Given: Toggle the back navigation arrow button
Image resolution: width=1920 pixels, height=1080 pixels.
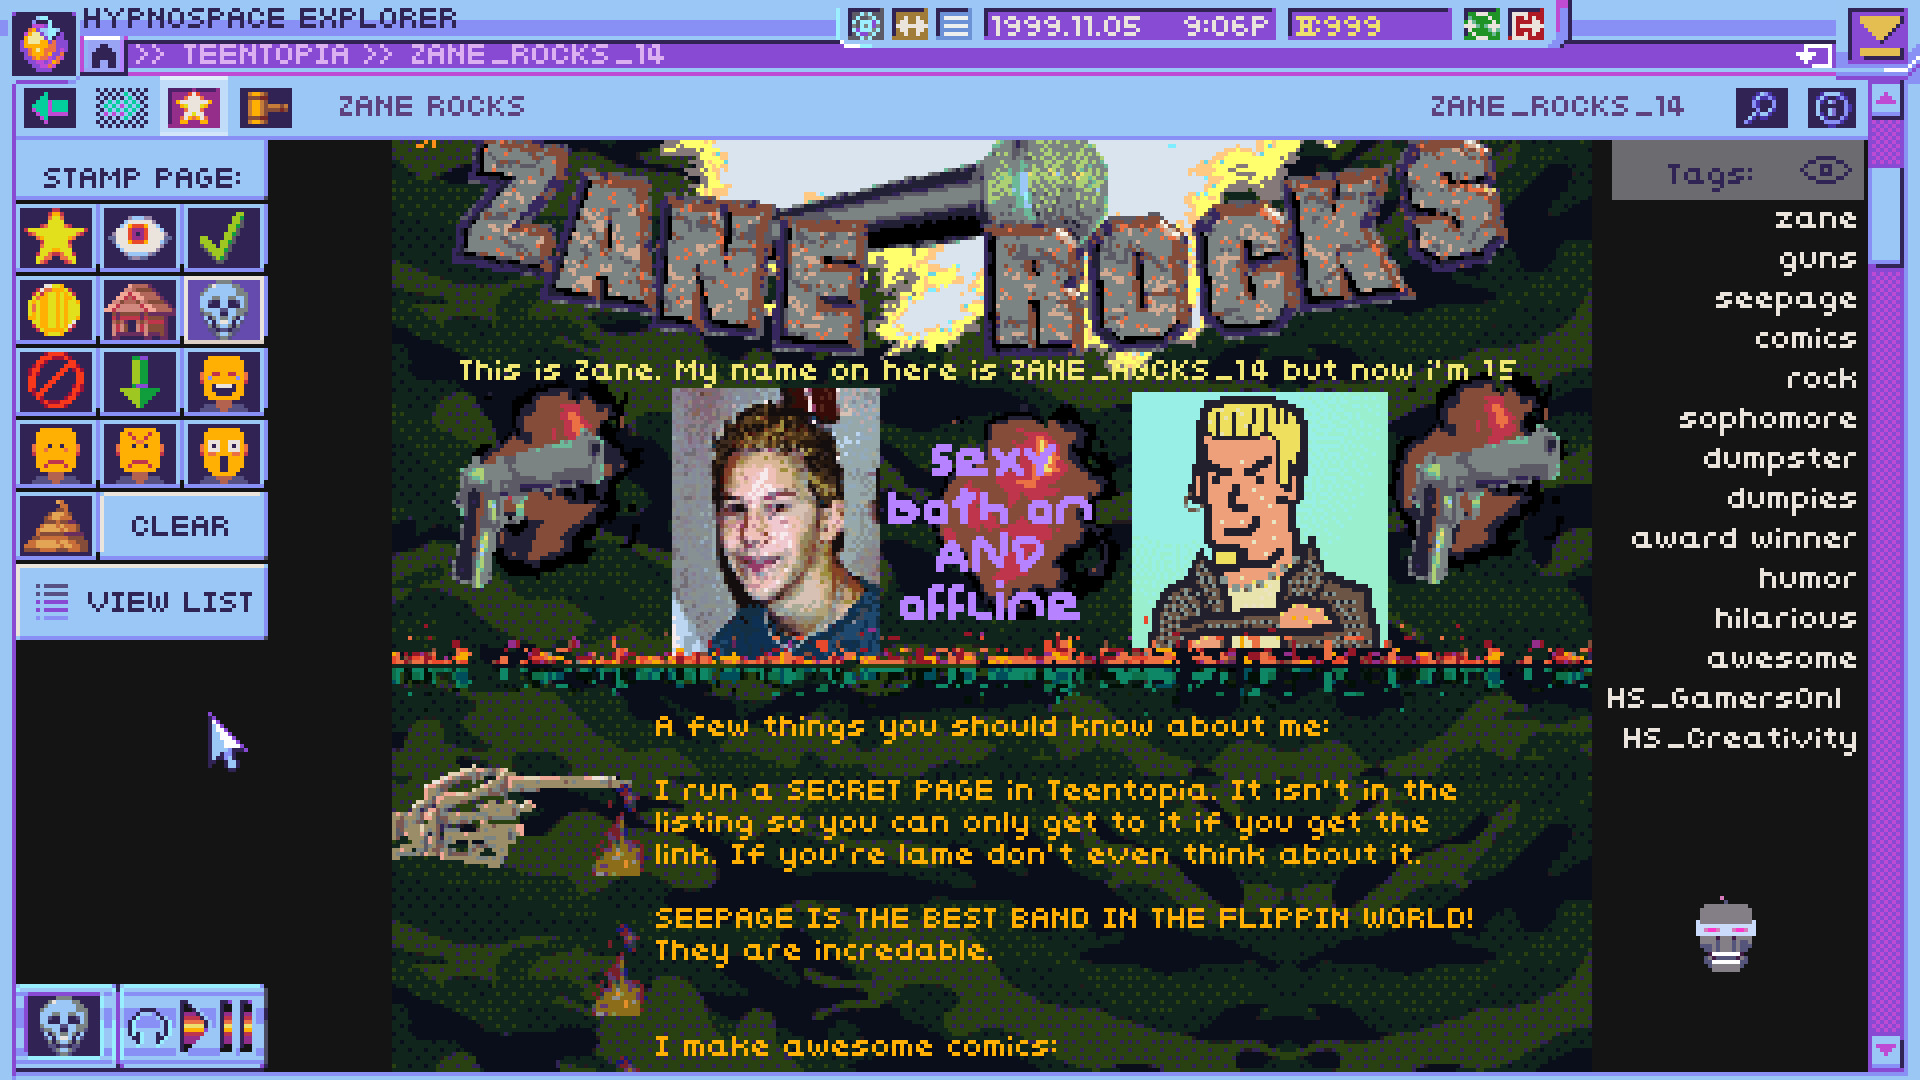Looking at the screenshot, I should (49, 107).
